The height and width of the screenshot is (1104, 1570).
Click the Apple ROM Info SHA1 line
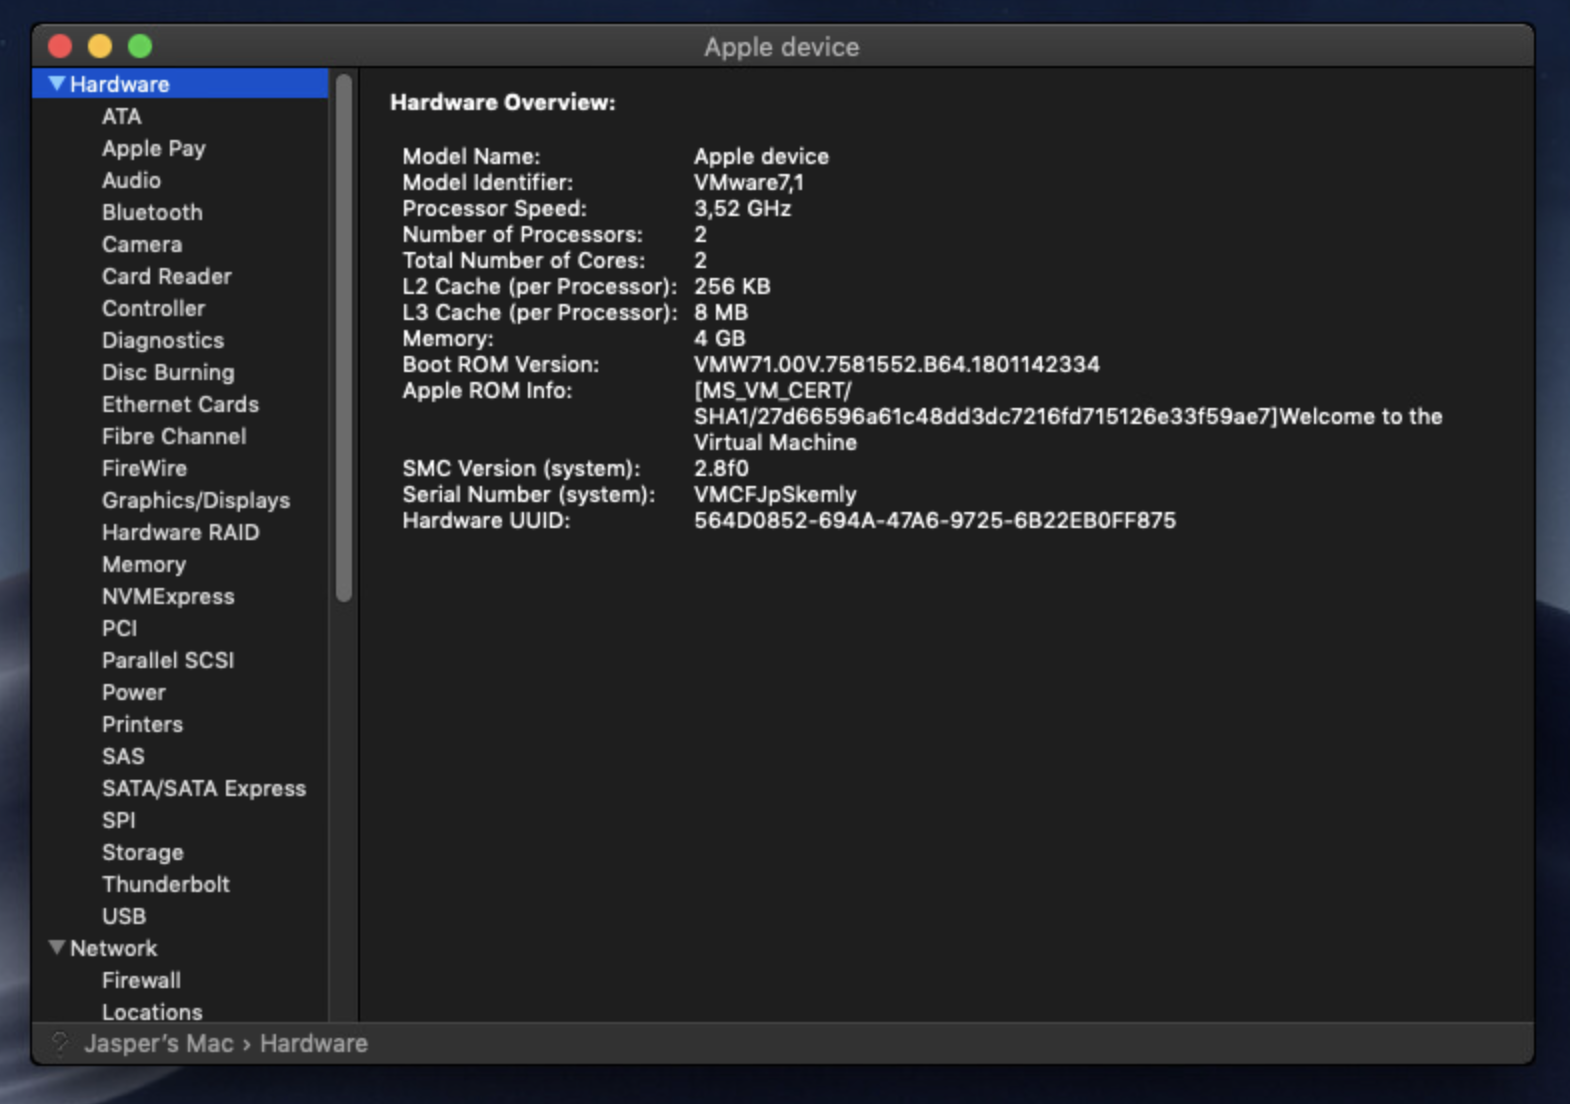(1068, 416)
